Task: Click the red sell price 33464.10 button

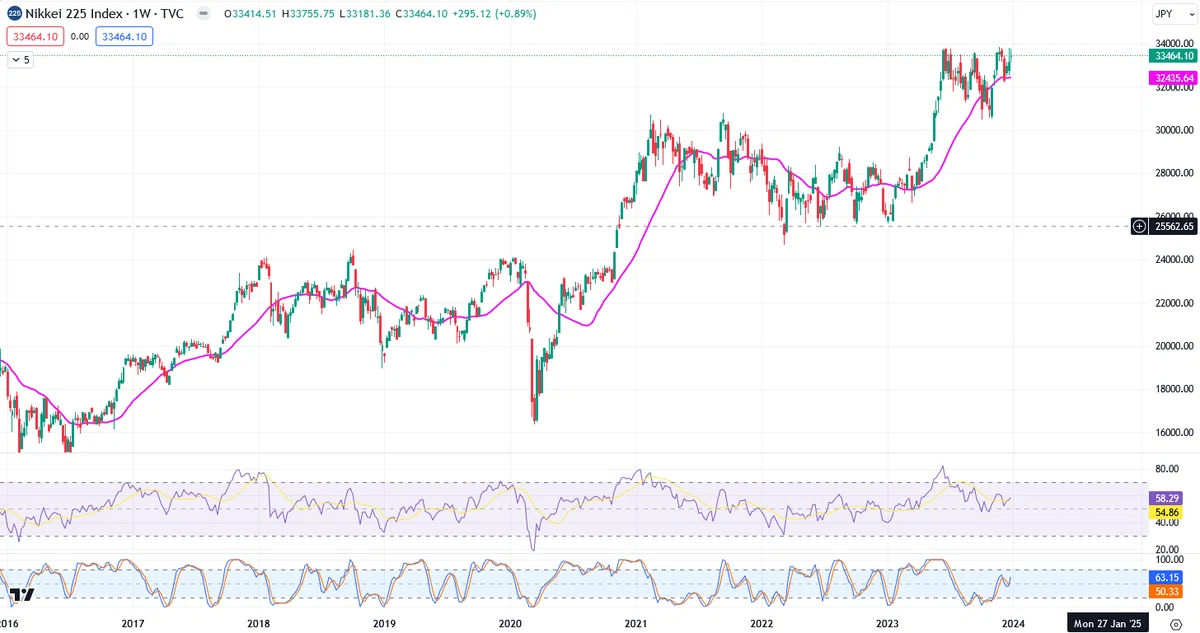Action: [x=35, y=36]
